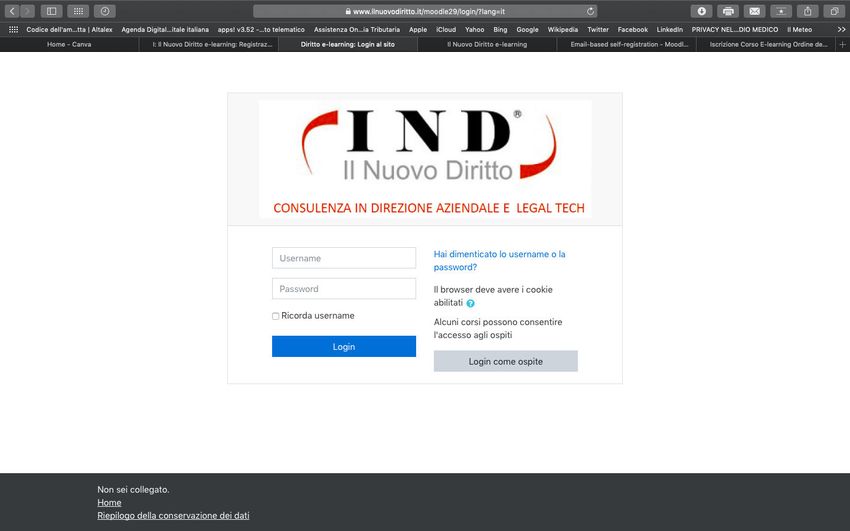Screen dimensions: 850x531
Task: Click the toolbar icon right of the mail icon
Action: [781, 11]
